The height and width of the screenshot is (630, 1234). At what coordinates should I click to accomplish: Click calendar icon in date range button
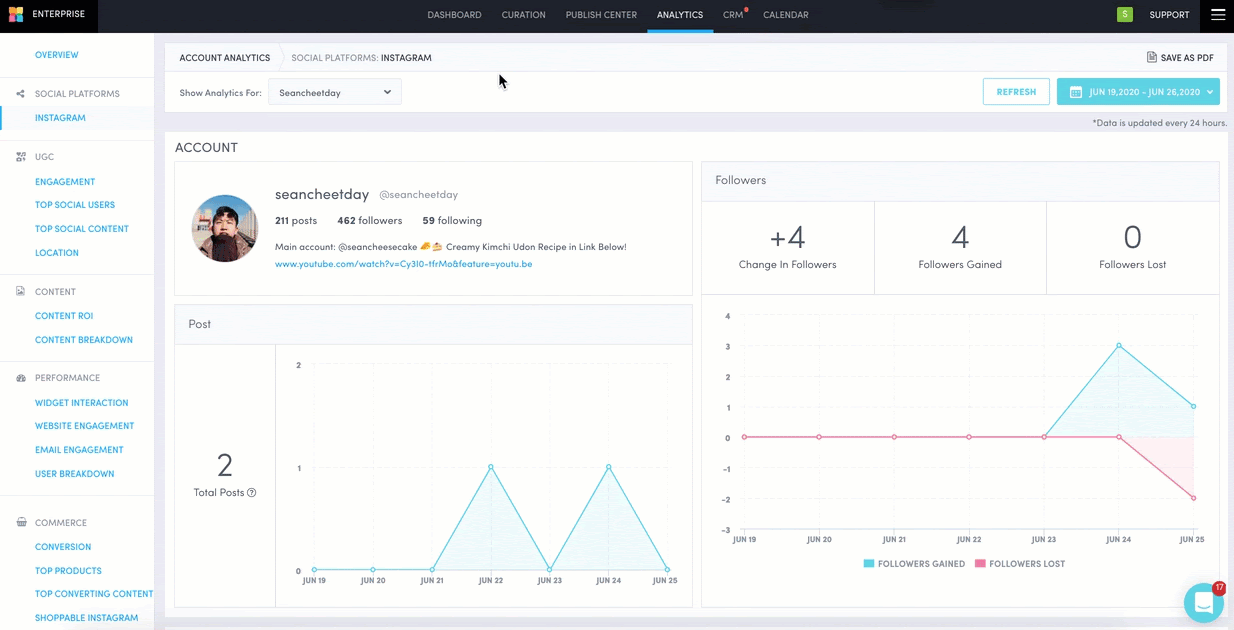(x=1075, y=92)
